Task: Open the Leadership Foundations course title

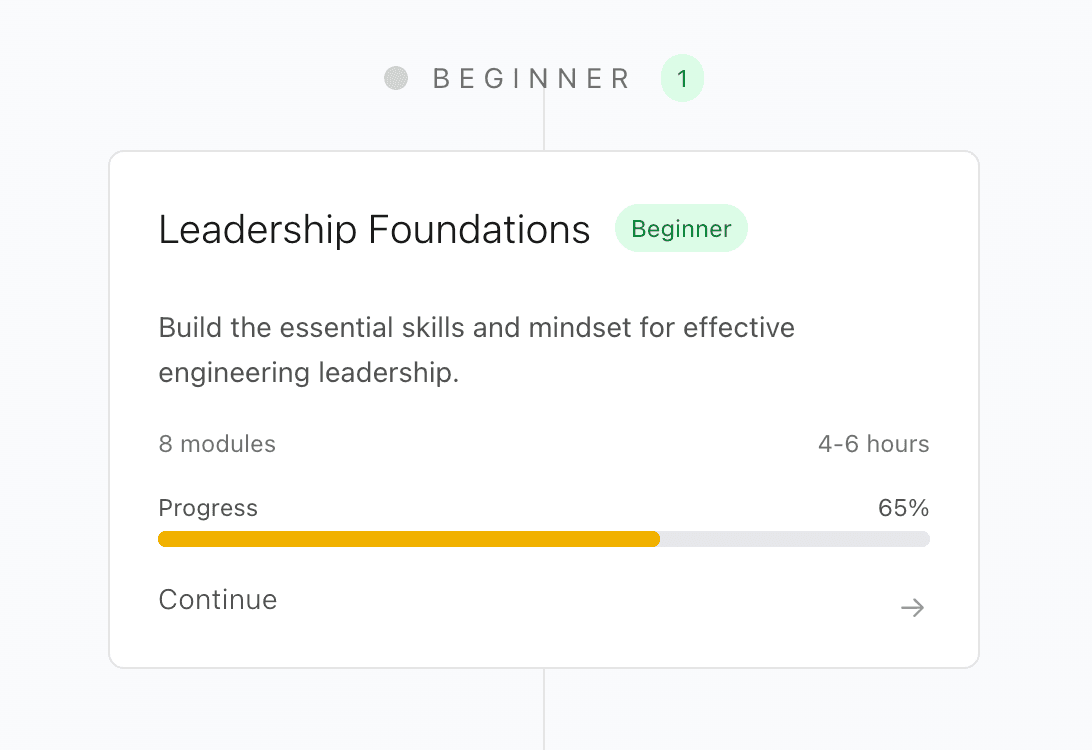Action: click(x=373, y=229)
